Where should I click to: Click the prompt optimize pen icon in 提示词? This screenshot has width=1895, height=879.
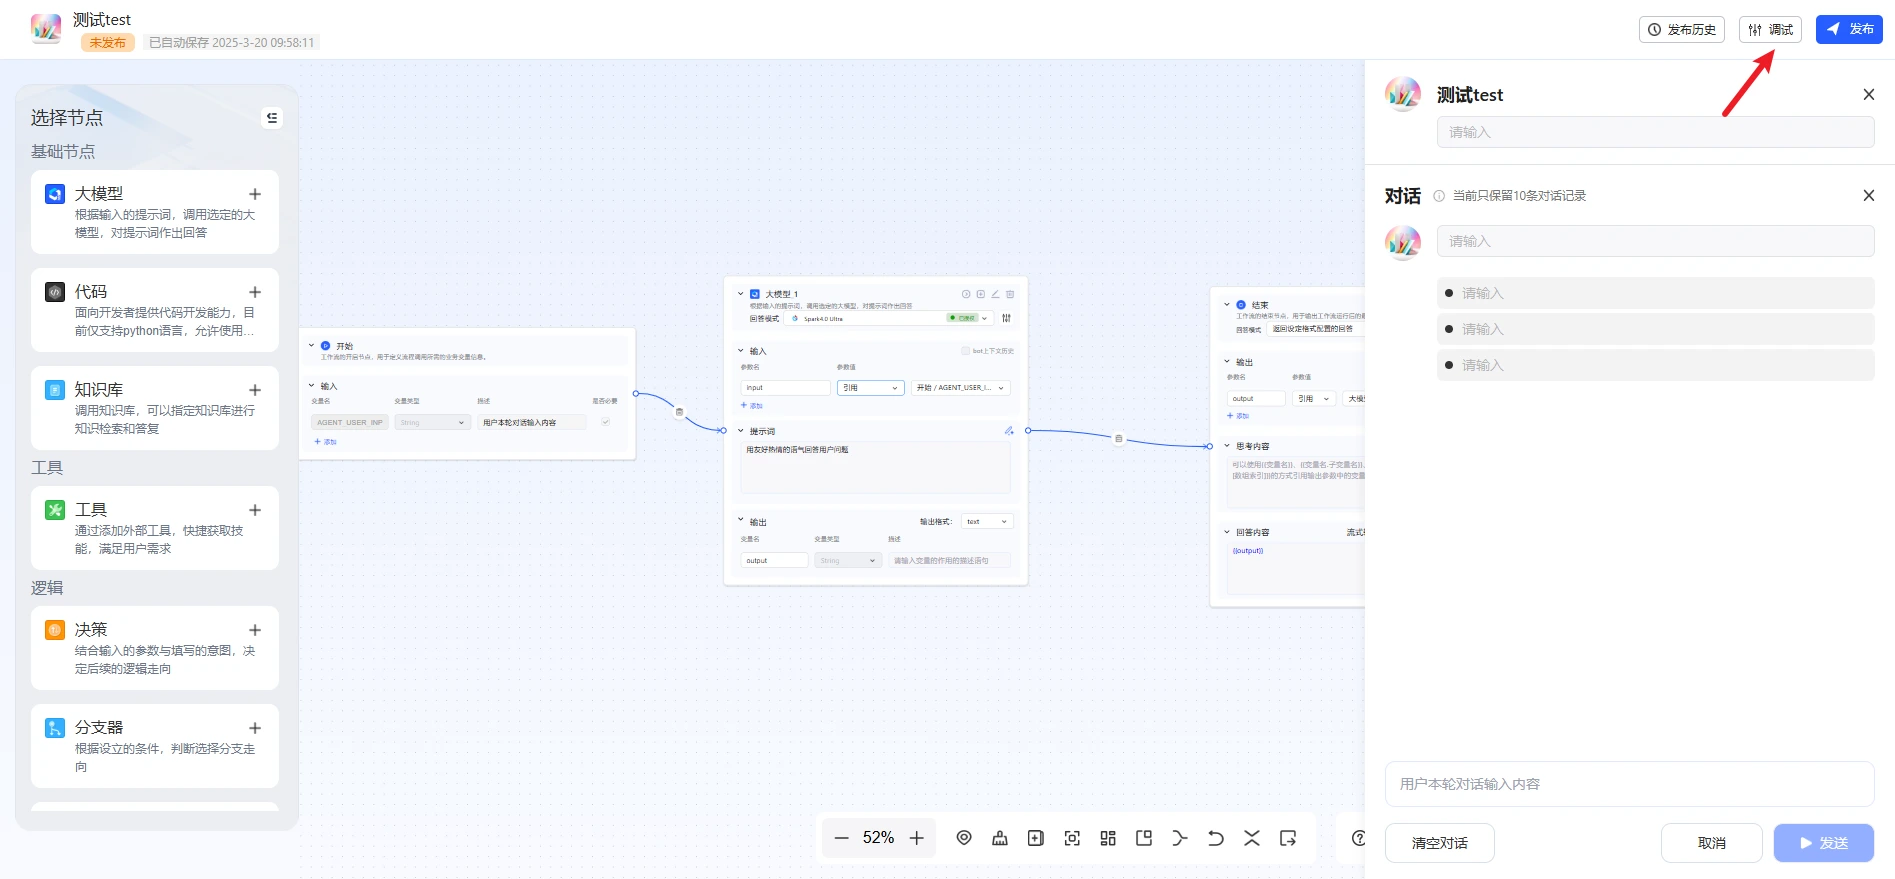point(1008,431)
